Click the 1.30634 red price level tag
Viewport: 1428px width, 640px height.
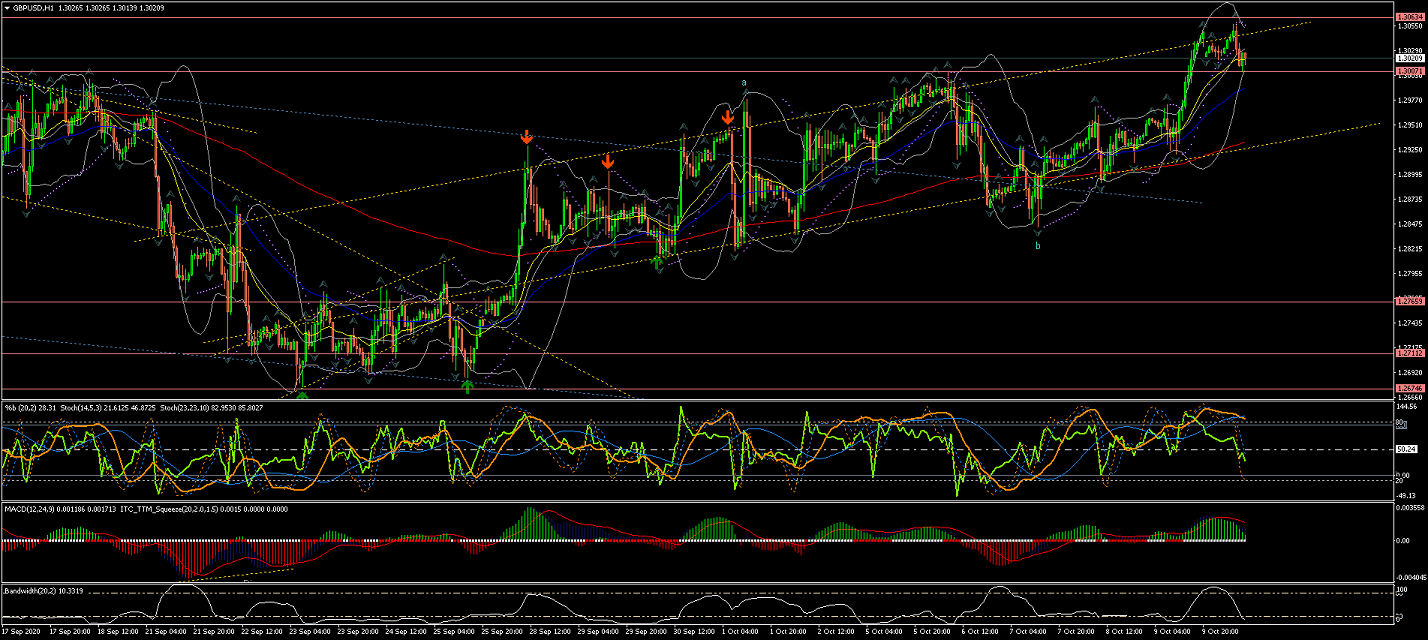1408,17
